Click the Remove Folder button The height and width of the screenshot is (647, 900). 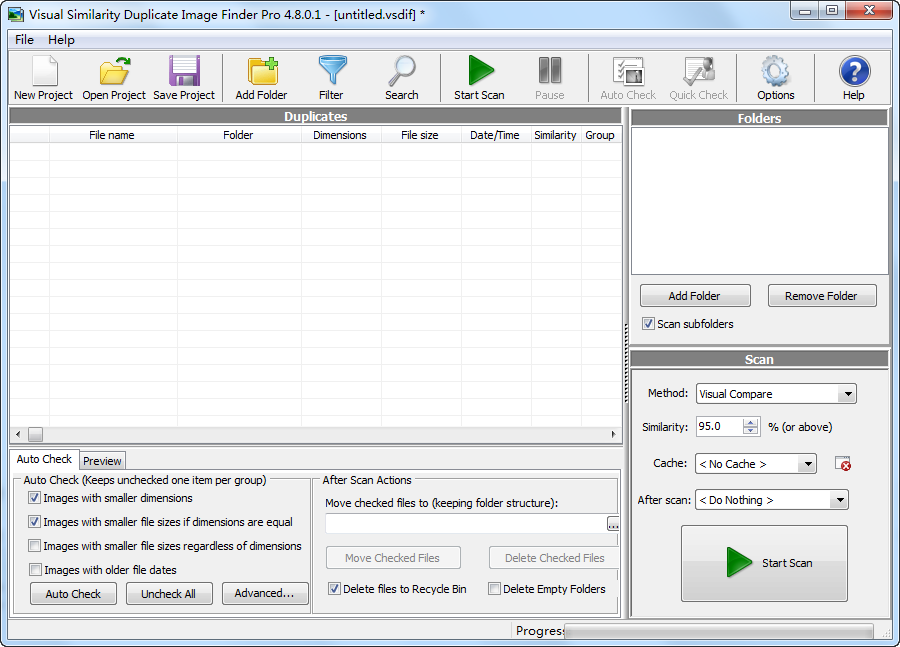821,296
